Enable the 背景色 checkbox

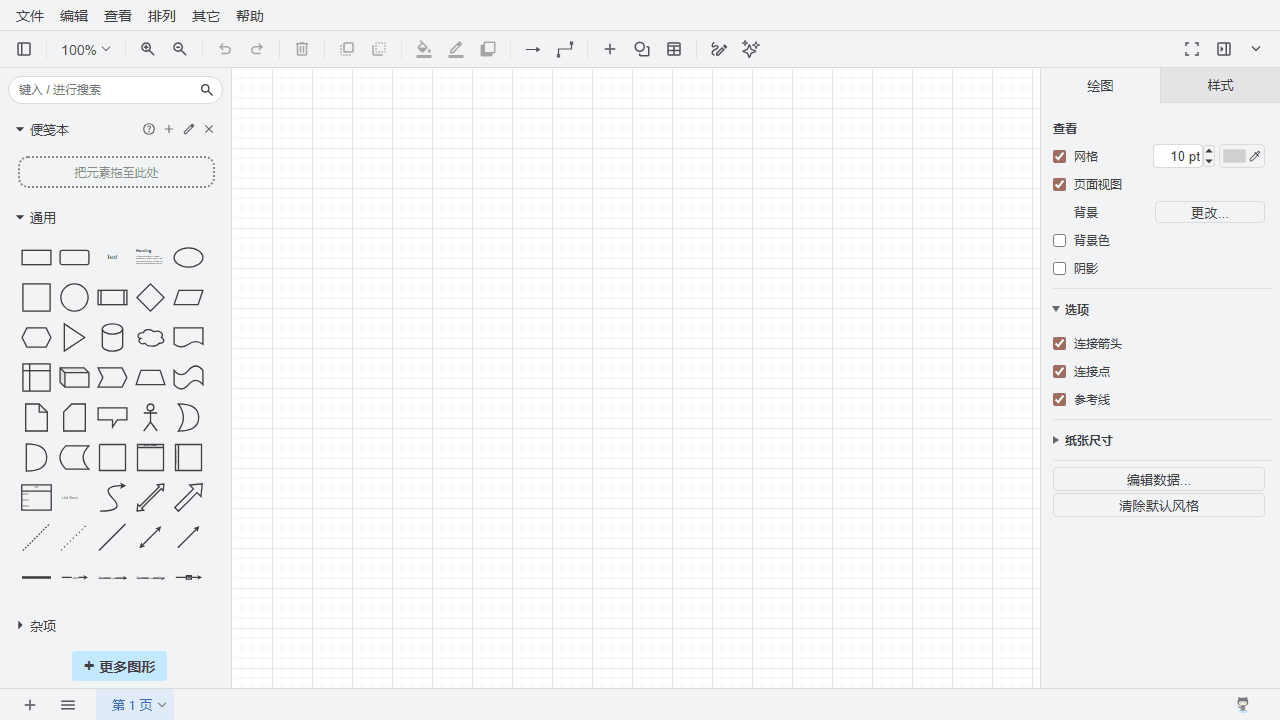click(x=1060, y=241)
